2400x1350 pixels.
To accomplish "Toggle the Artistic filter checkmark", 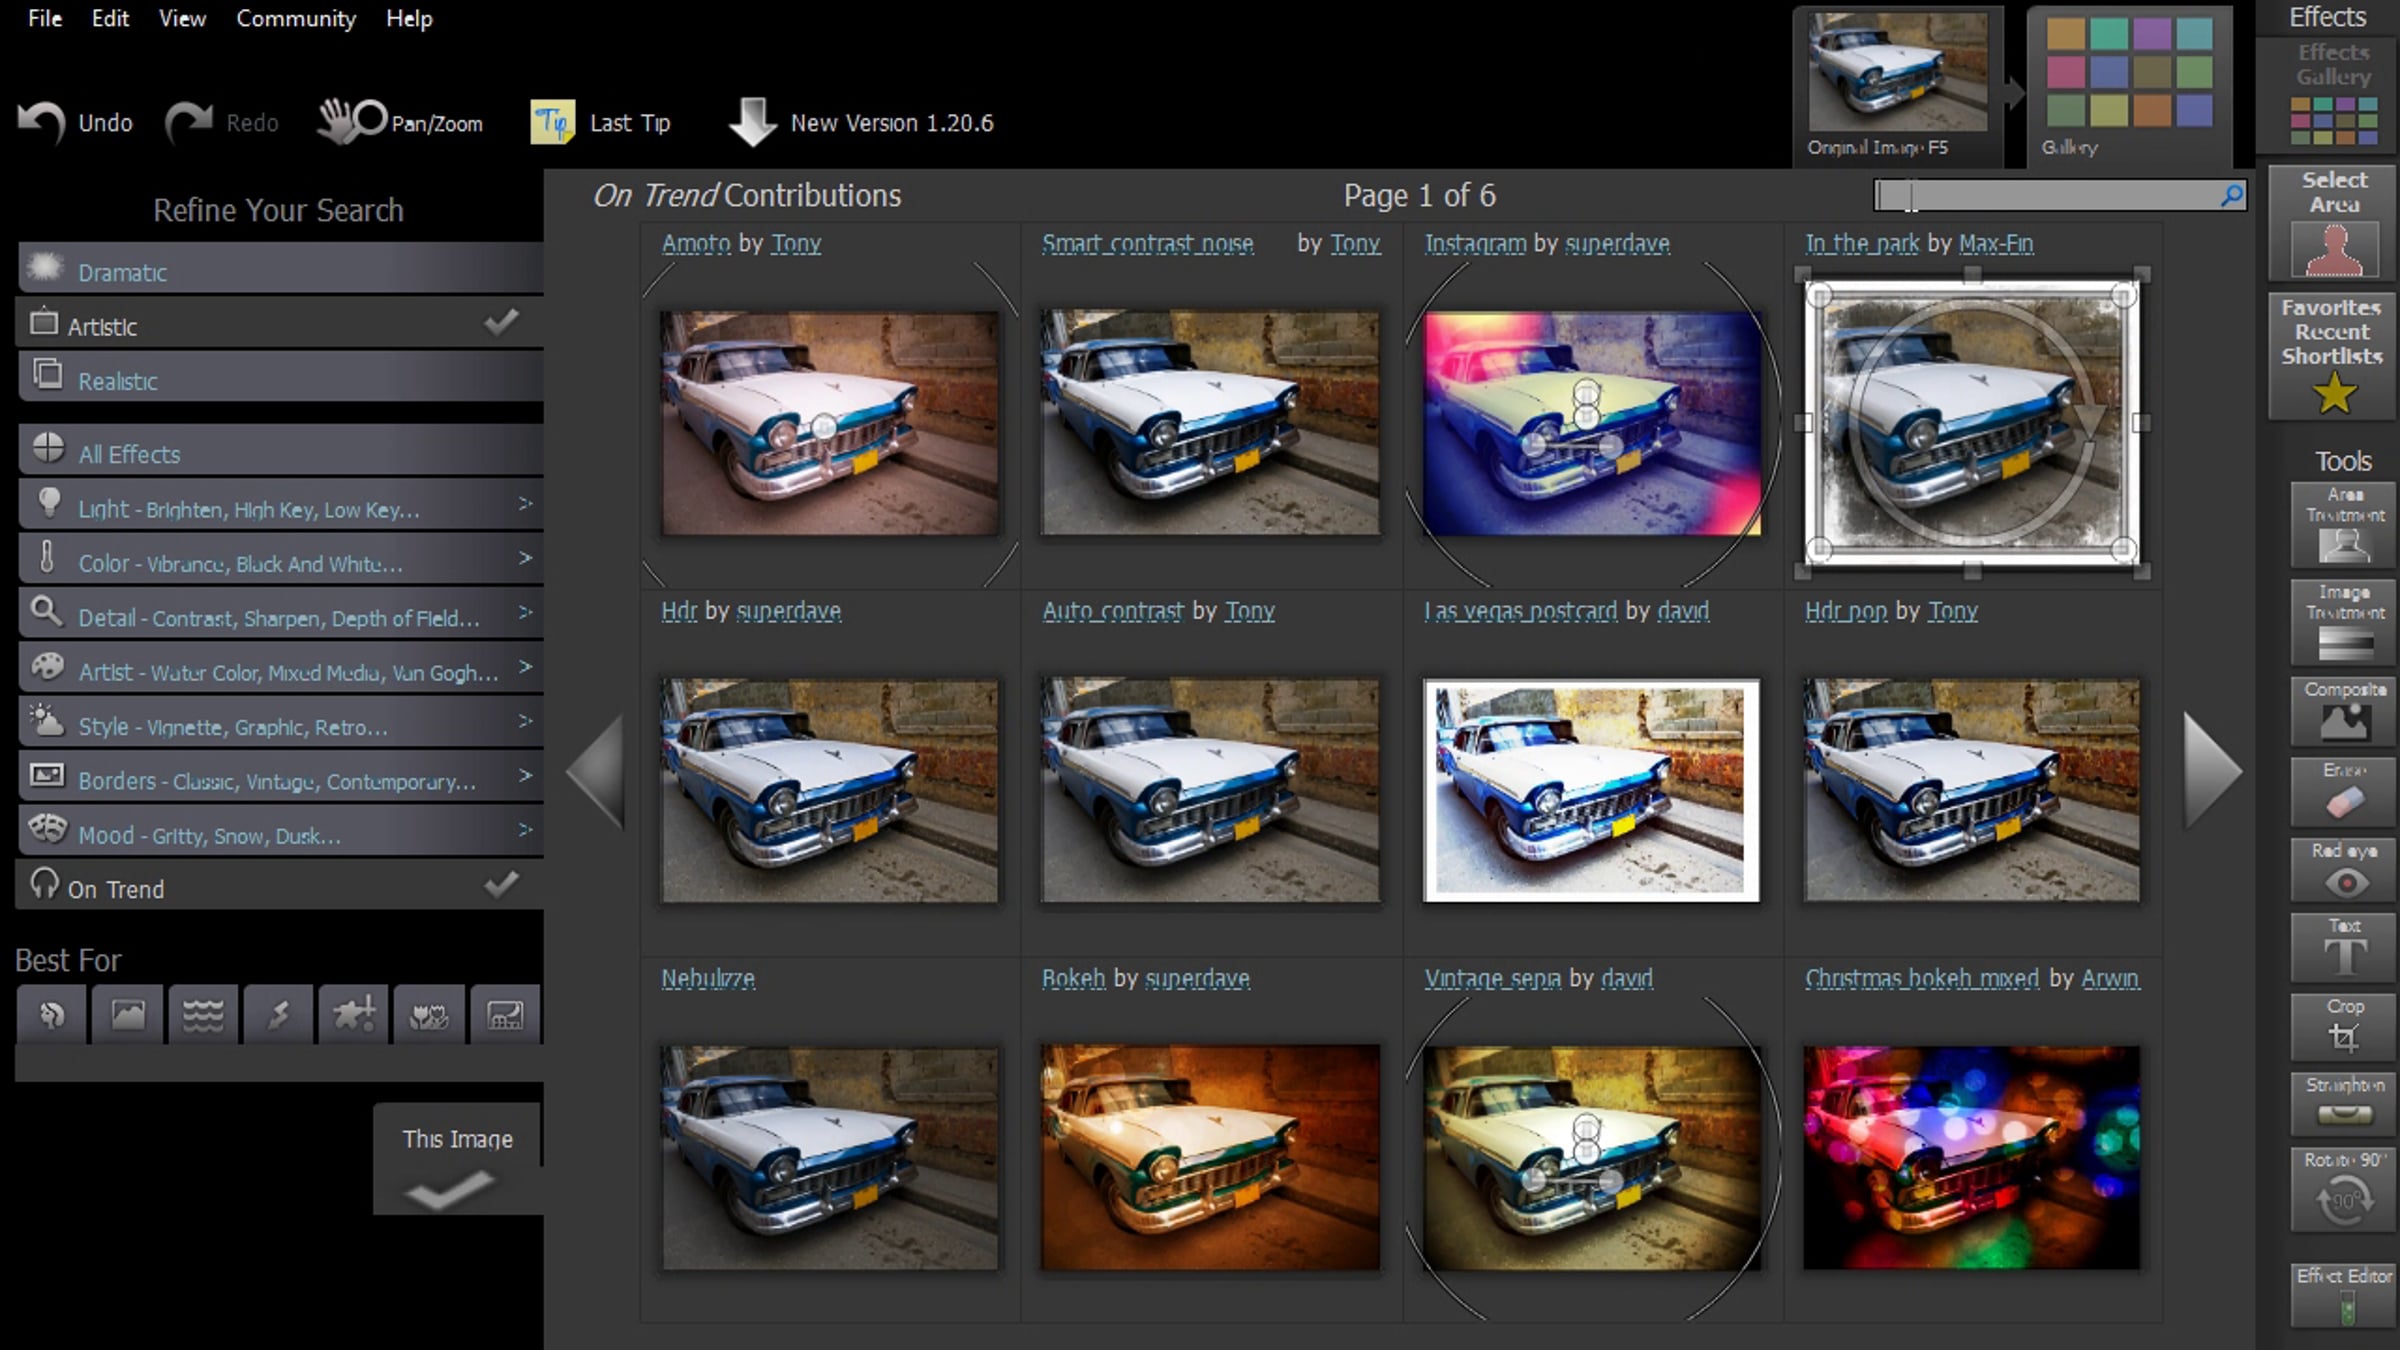I will pos(501,323).
